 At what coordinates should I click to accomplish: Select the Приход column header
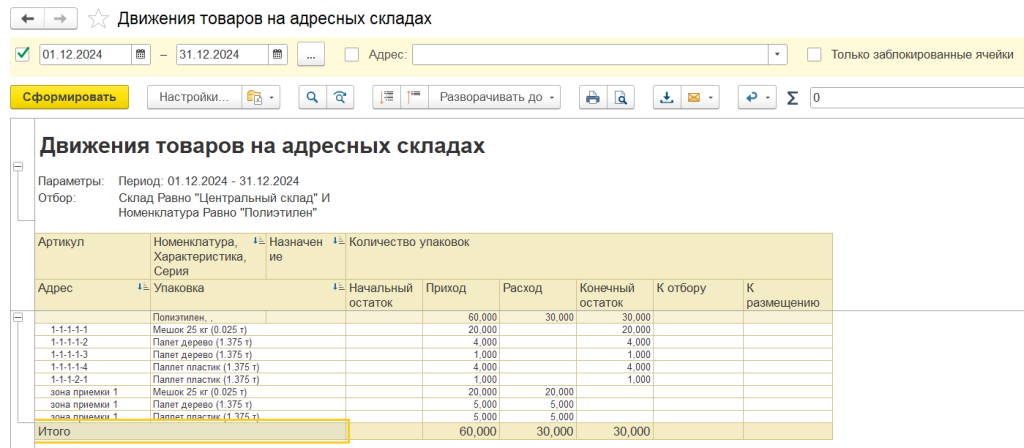(x=461, y=295)
